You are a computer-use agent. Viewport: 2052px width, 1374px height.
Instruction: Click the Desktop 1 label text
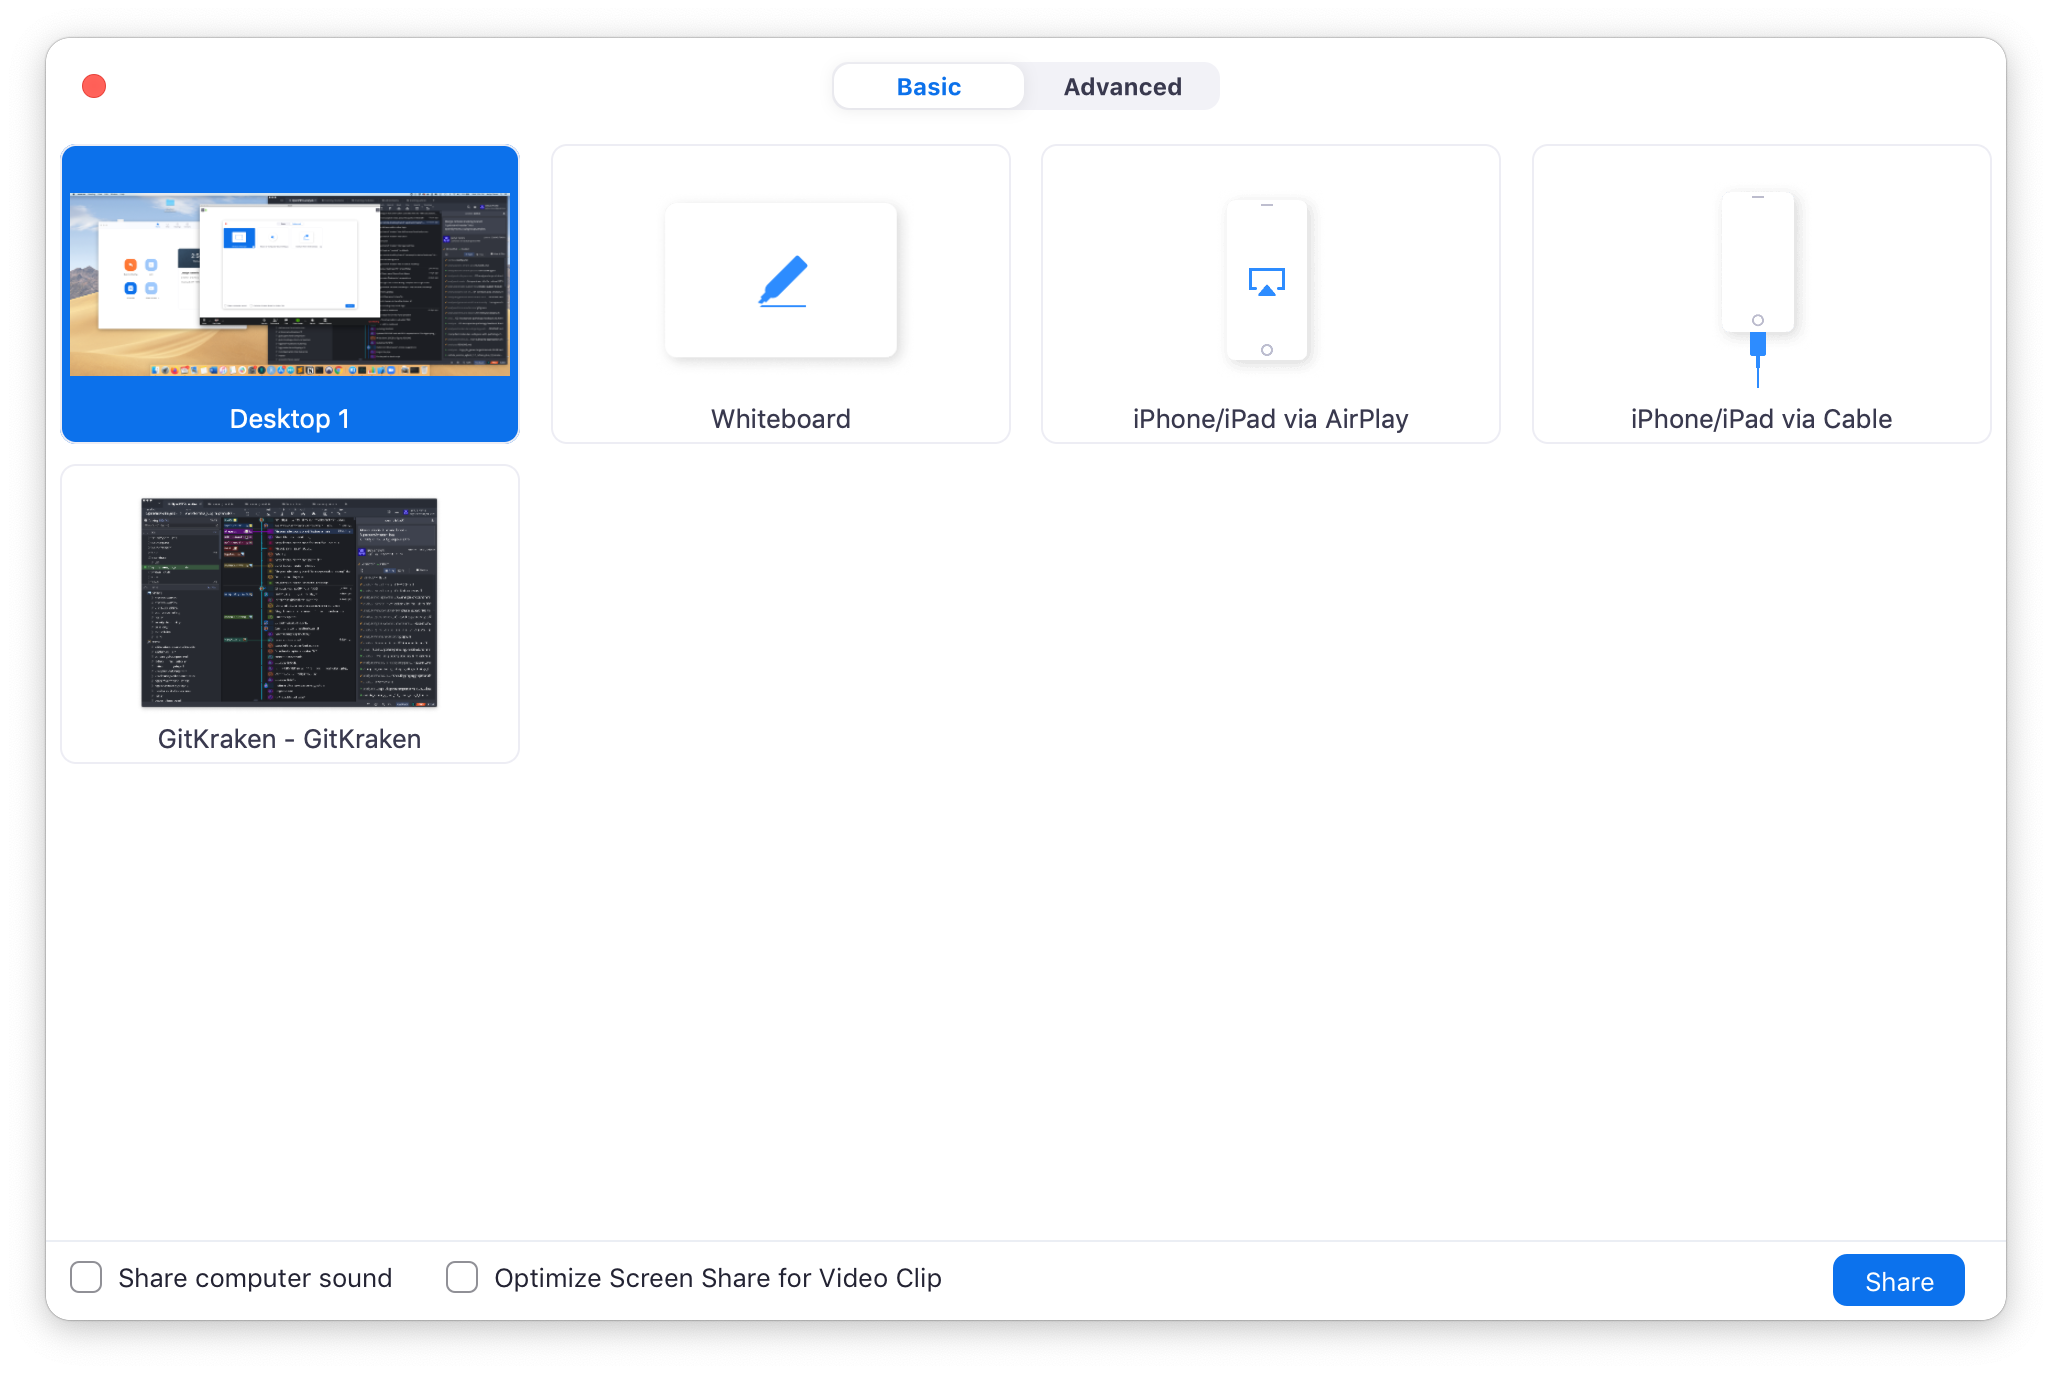tap(289, 419)
